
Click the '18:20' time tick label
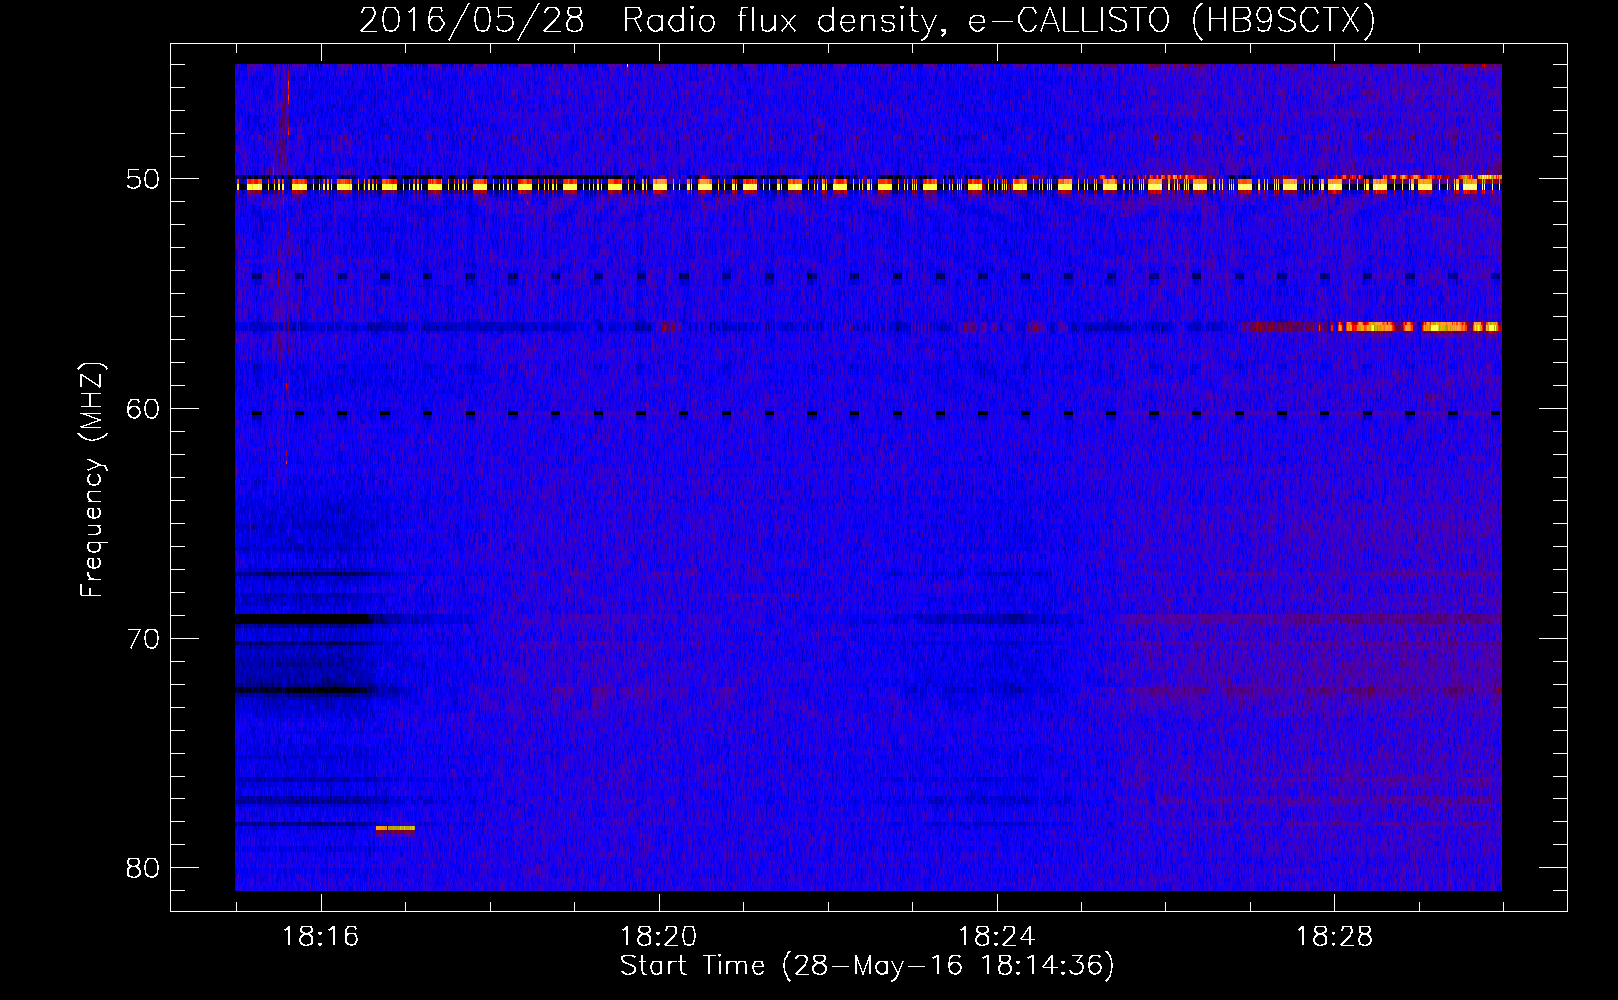658,937
